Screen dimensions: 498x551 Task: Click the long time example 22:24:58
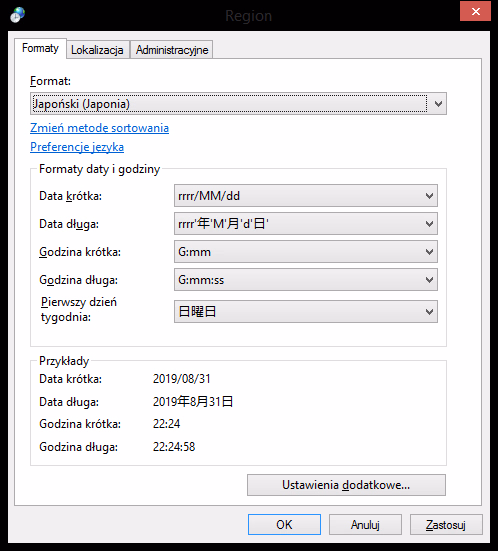[174, 447]
